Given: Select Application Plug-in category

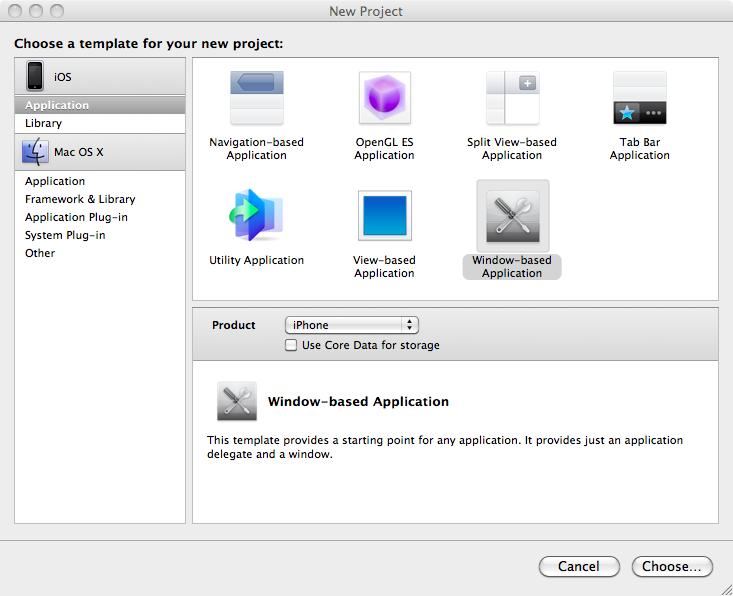Looking at the screenshot, I should coord(76,217).
